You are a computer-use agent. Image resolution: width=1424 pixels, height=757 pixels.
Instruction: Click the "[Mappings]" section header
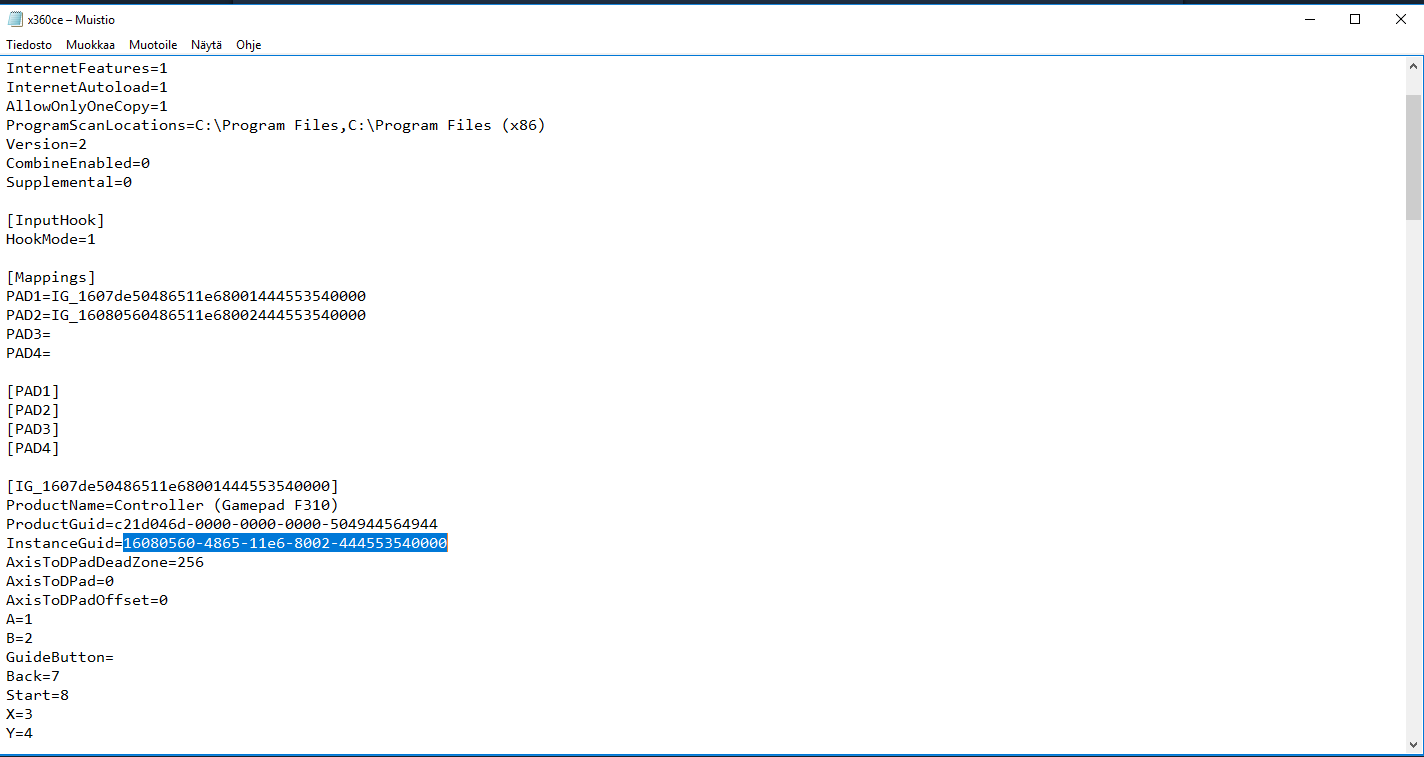(51, 277)
